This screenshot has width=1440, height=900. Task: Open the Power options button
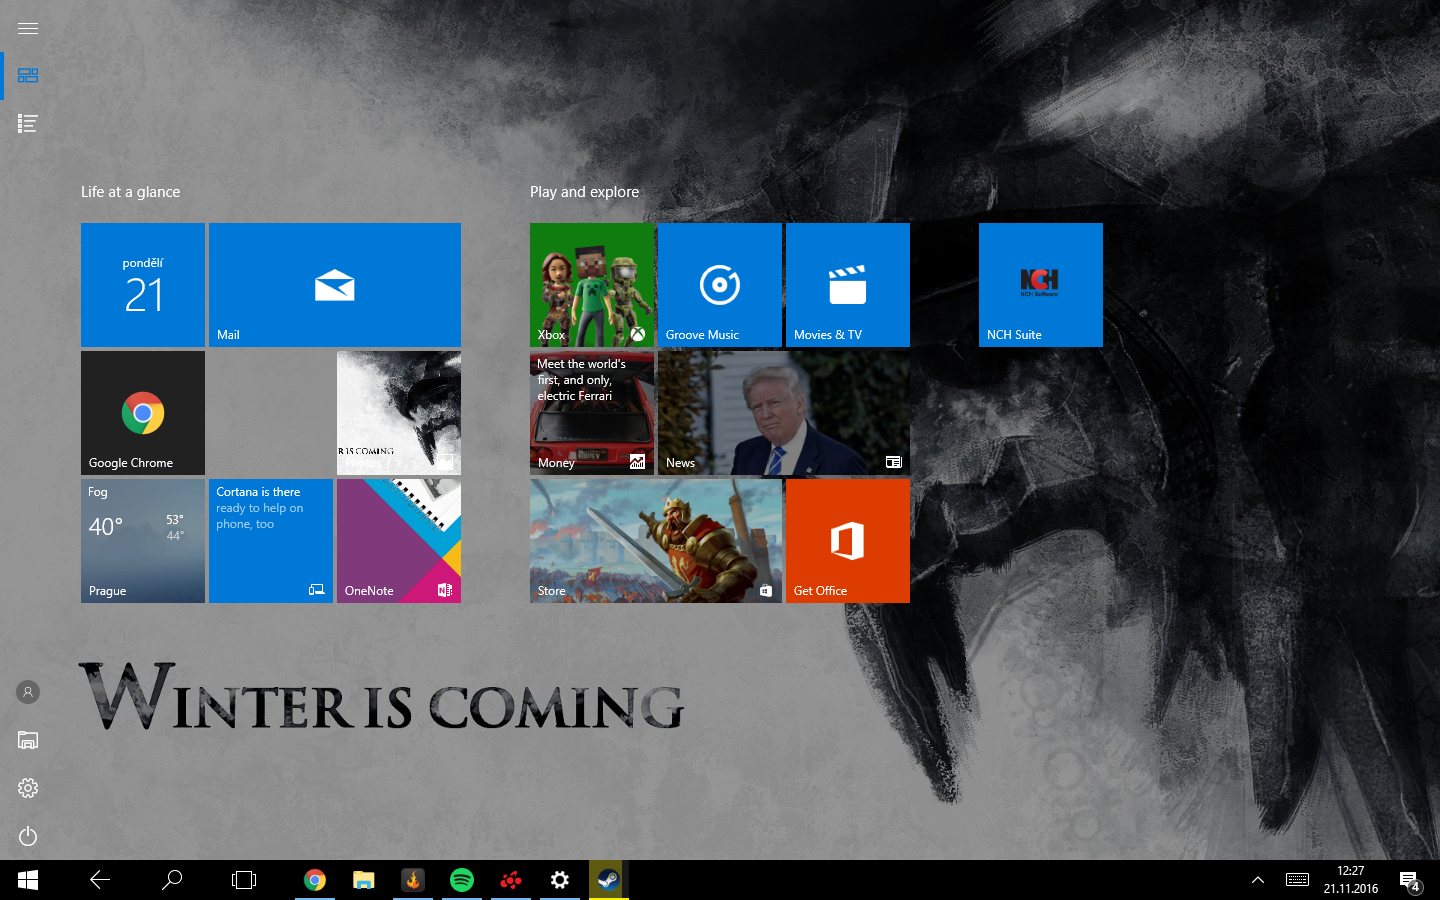tap(28, 836)
